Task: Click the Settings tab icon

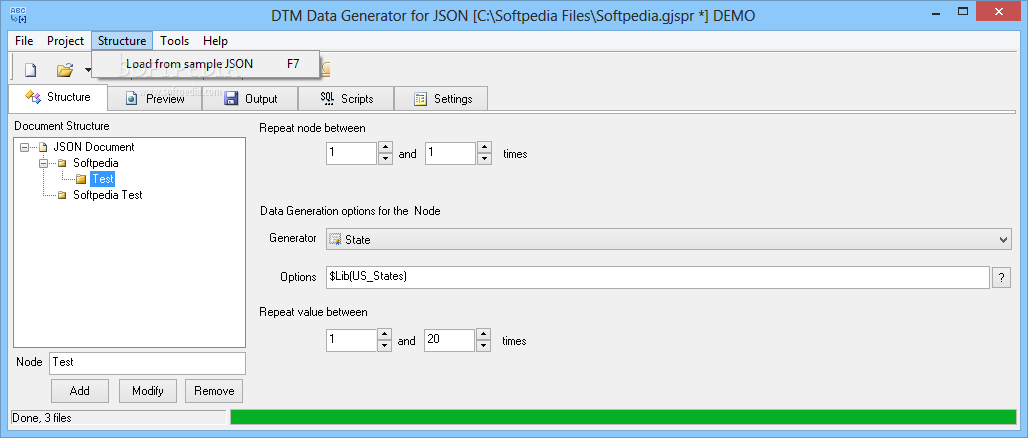Action: click(420, 99)
